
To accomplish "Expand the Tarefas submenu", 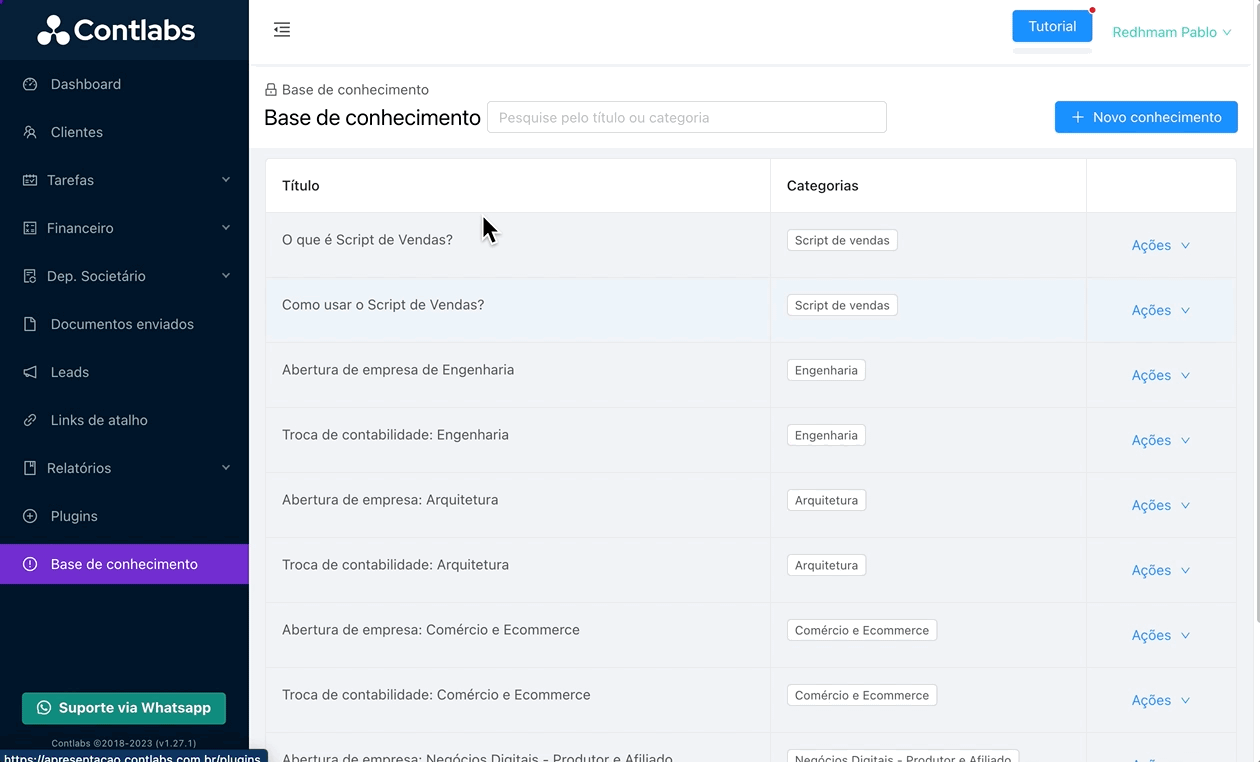I will [124, 181].
